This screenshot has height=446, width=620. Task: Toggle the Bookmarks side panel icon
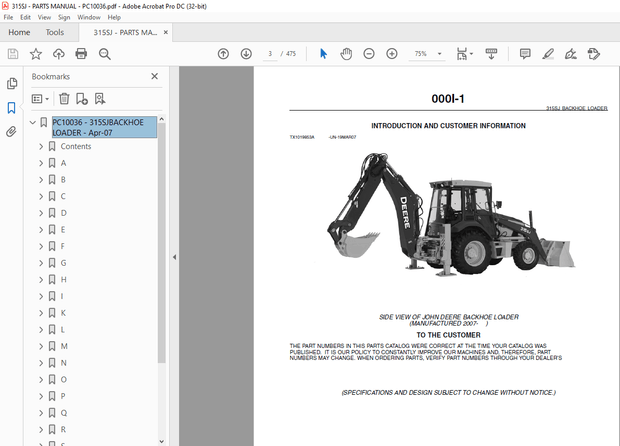click(11, 108)
